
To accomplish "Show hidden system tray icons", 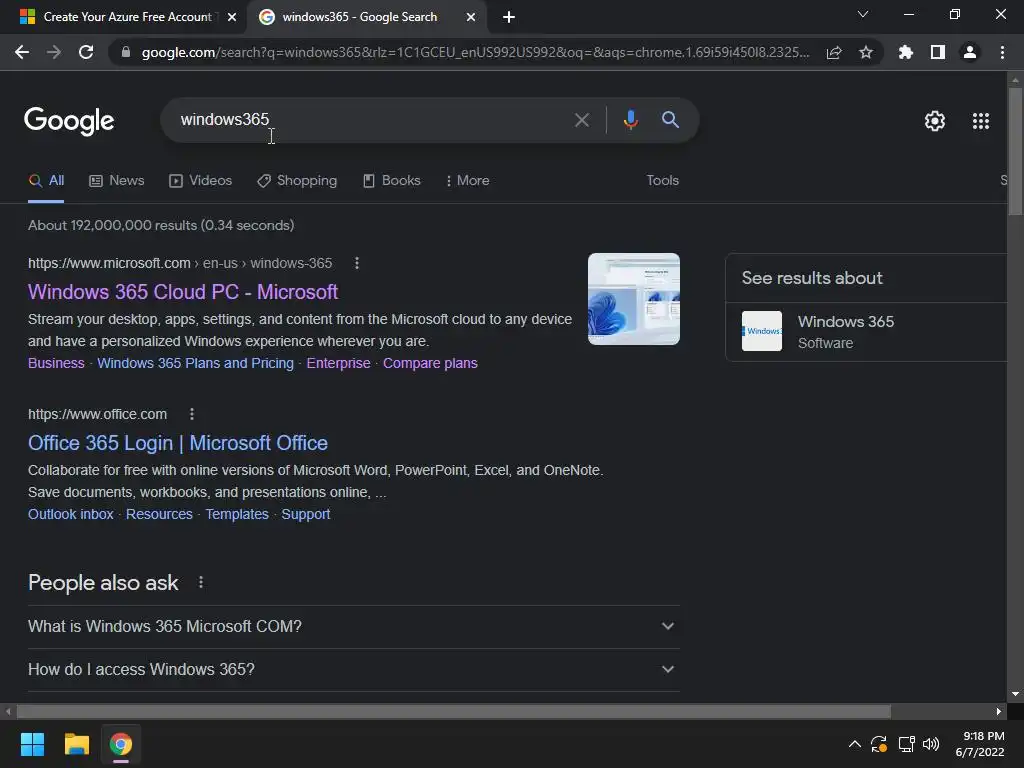I will click(854, 744).
